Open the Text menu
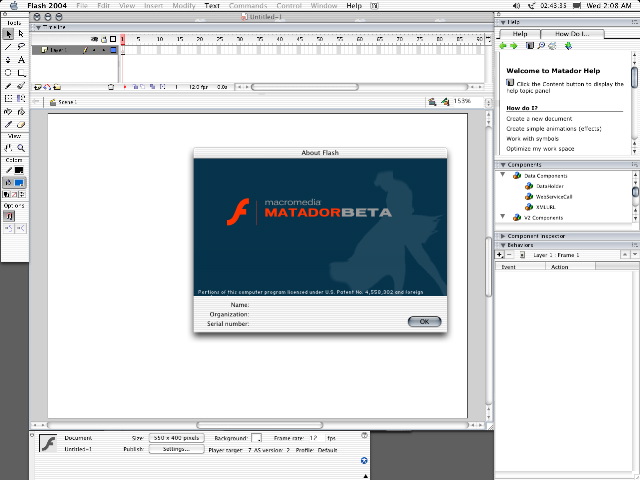The height and width of the screenshot is (480, 640). point(212,6)
